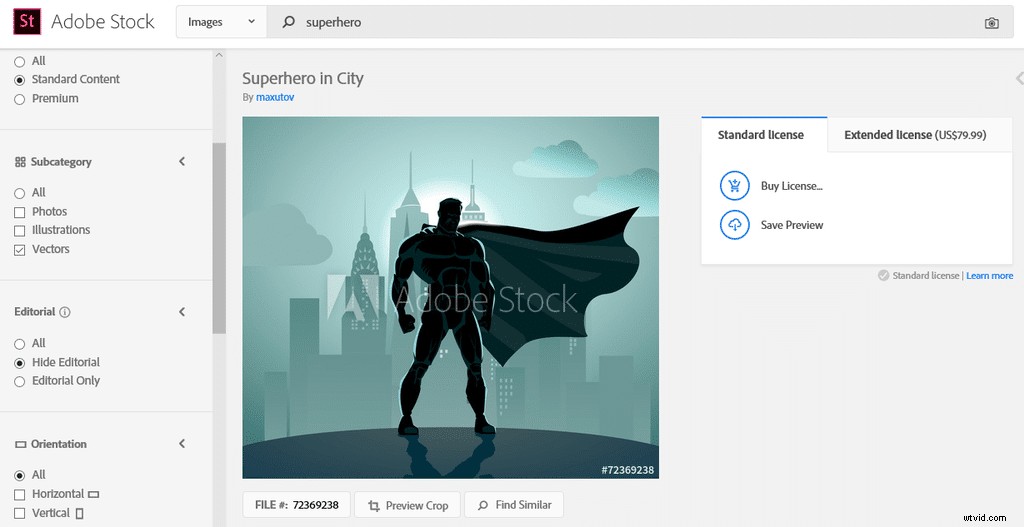
Task: Click the Preview Crop button
Action: tap(407, 505)
